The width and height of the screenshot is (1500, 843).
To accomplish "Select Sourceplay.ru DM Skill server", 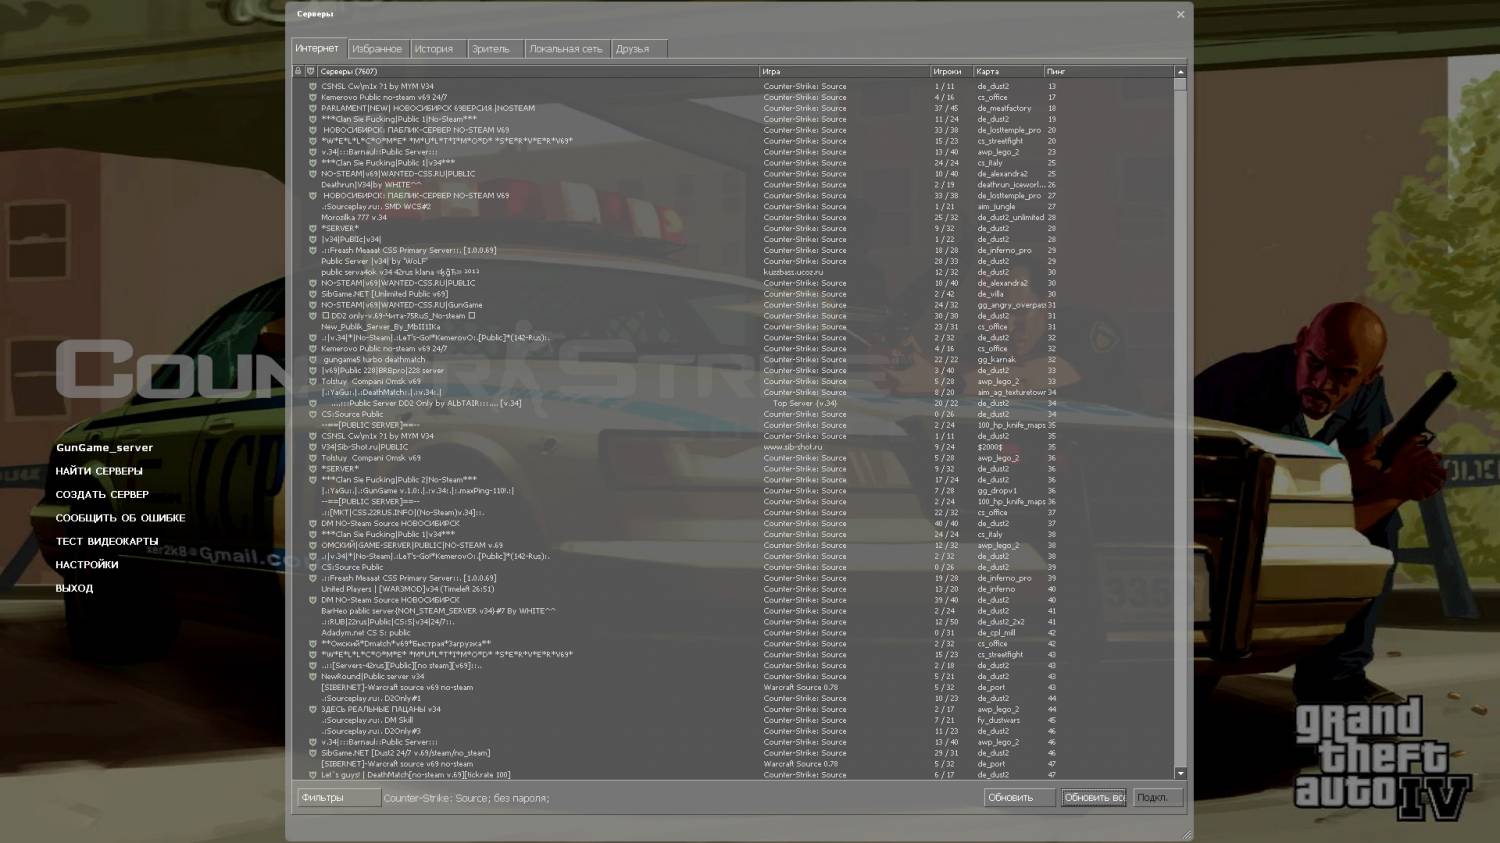I will pos(733,720).
